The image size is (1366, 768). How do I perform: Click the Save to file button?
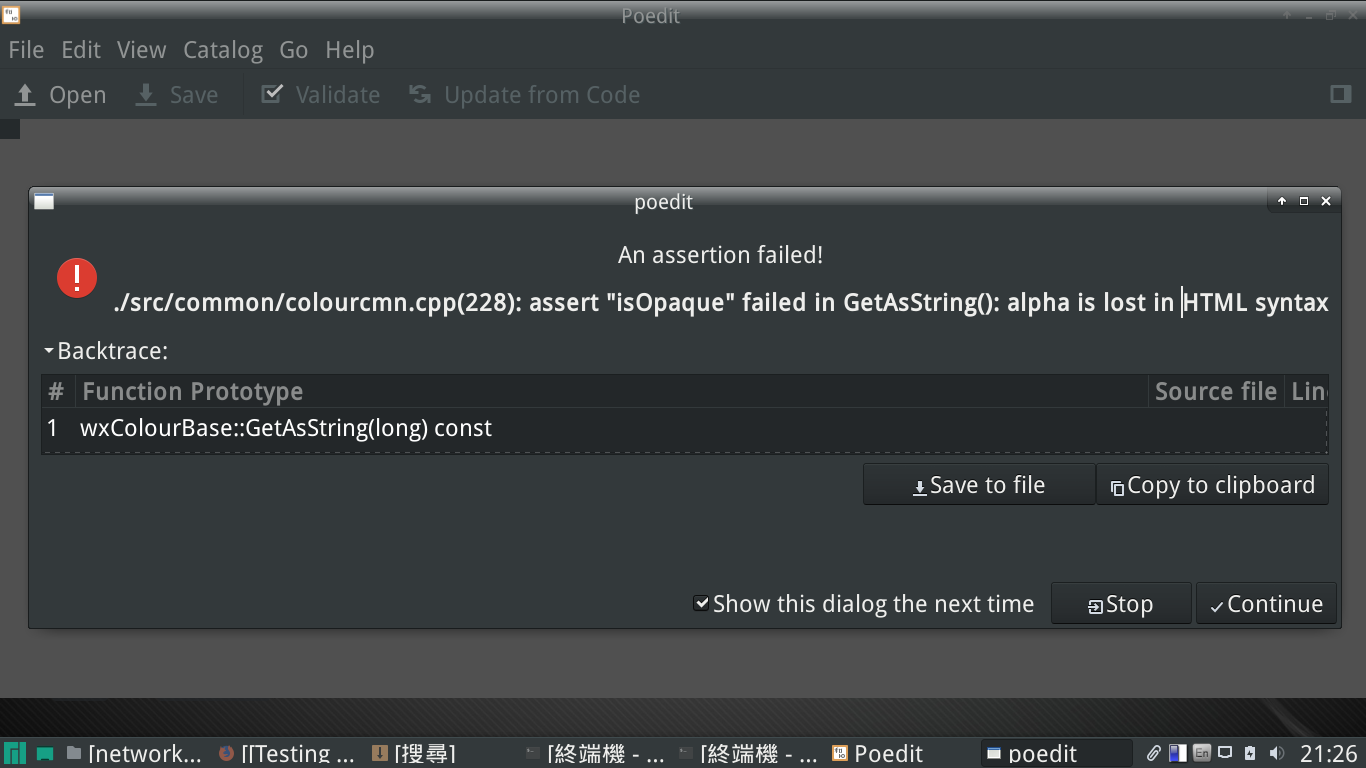pos(979,485)
